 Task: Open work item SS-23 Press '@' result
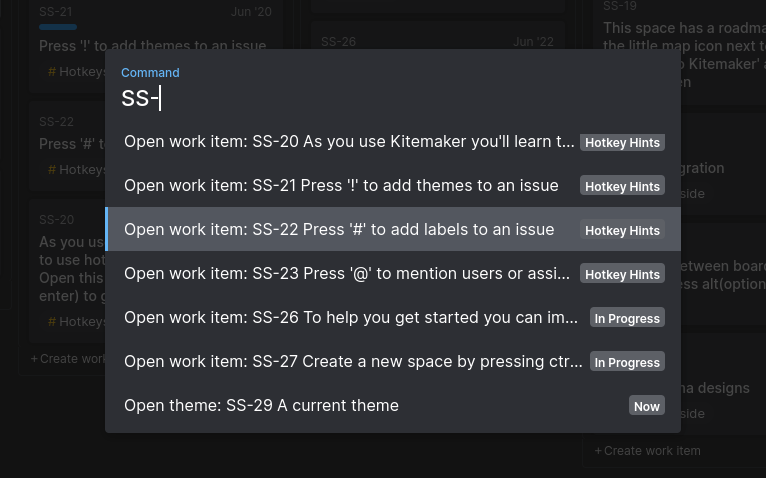393,273
